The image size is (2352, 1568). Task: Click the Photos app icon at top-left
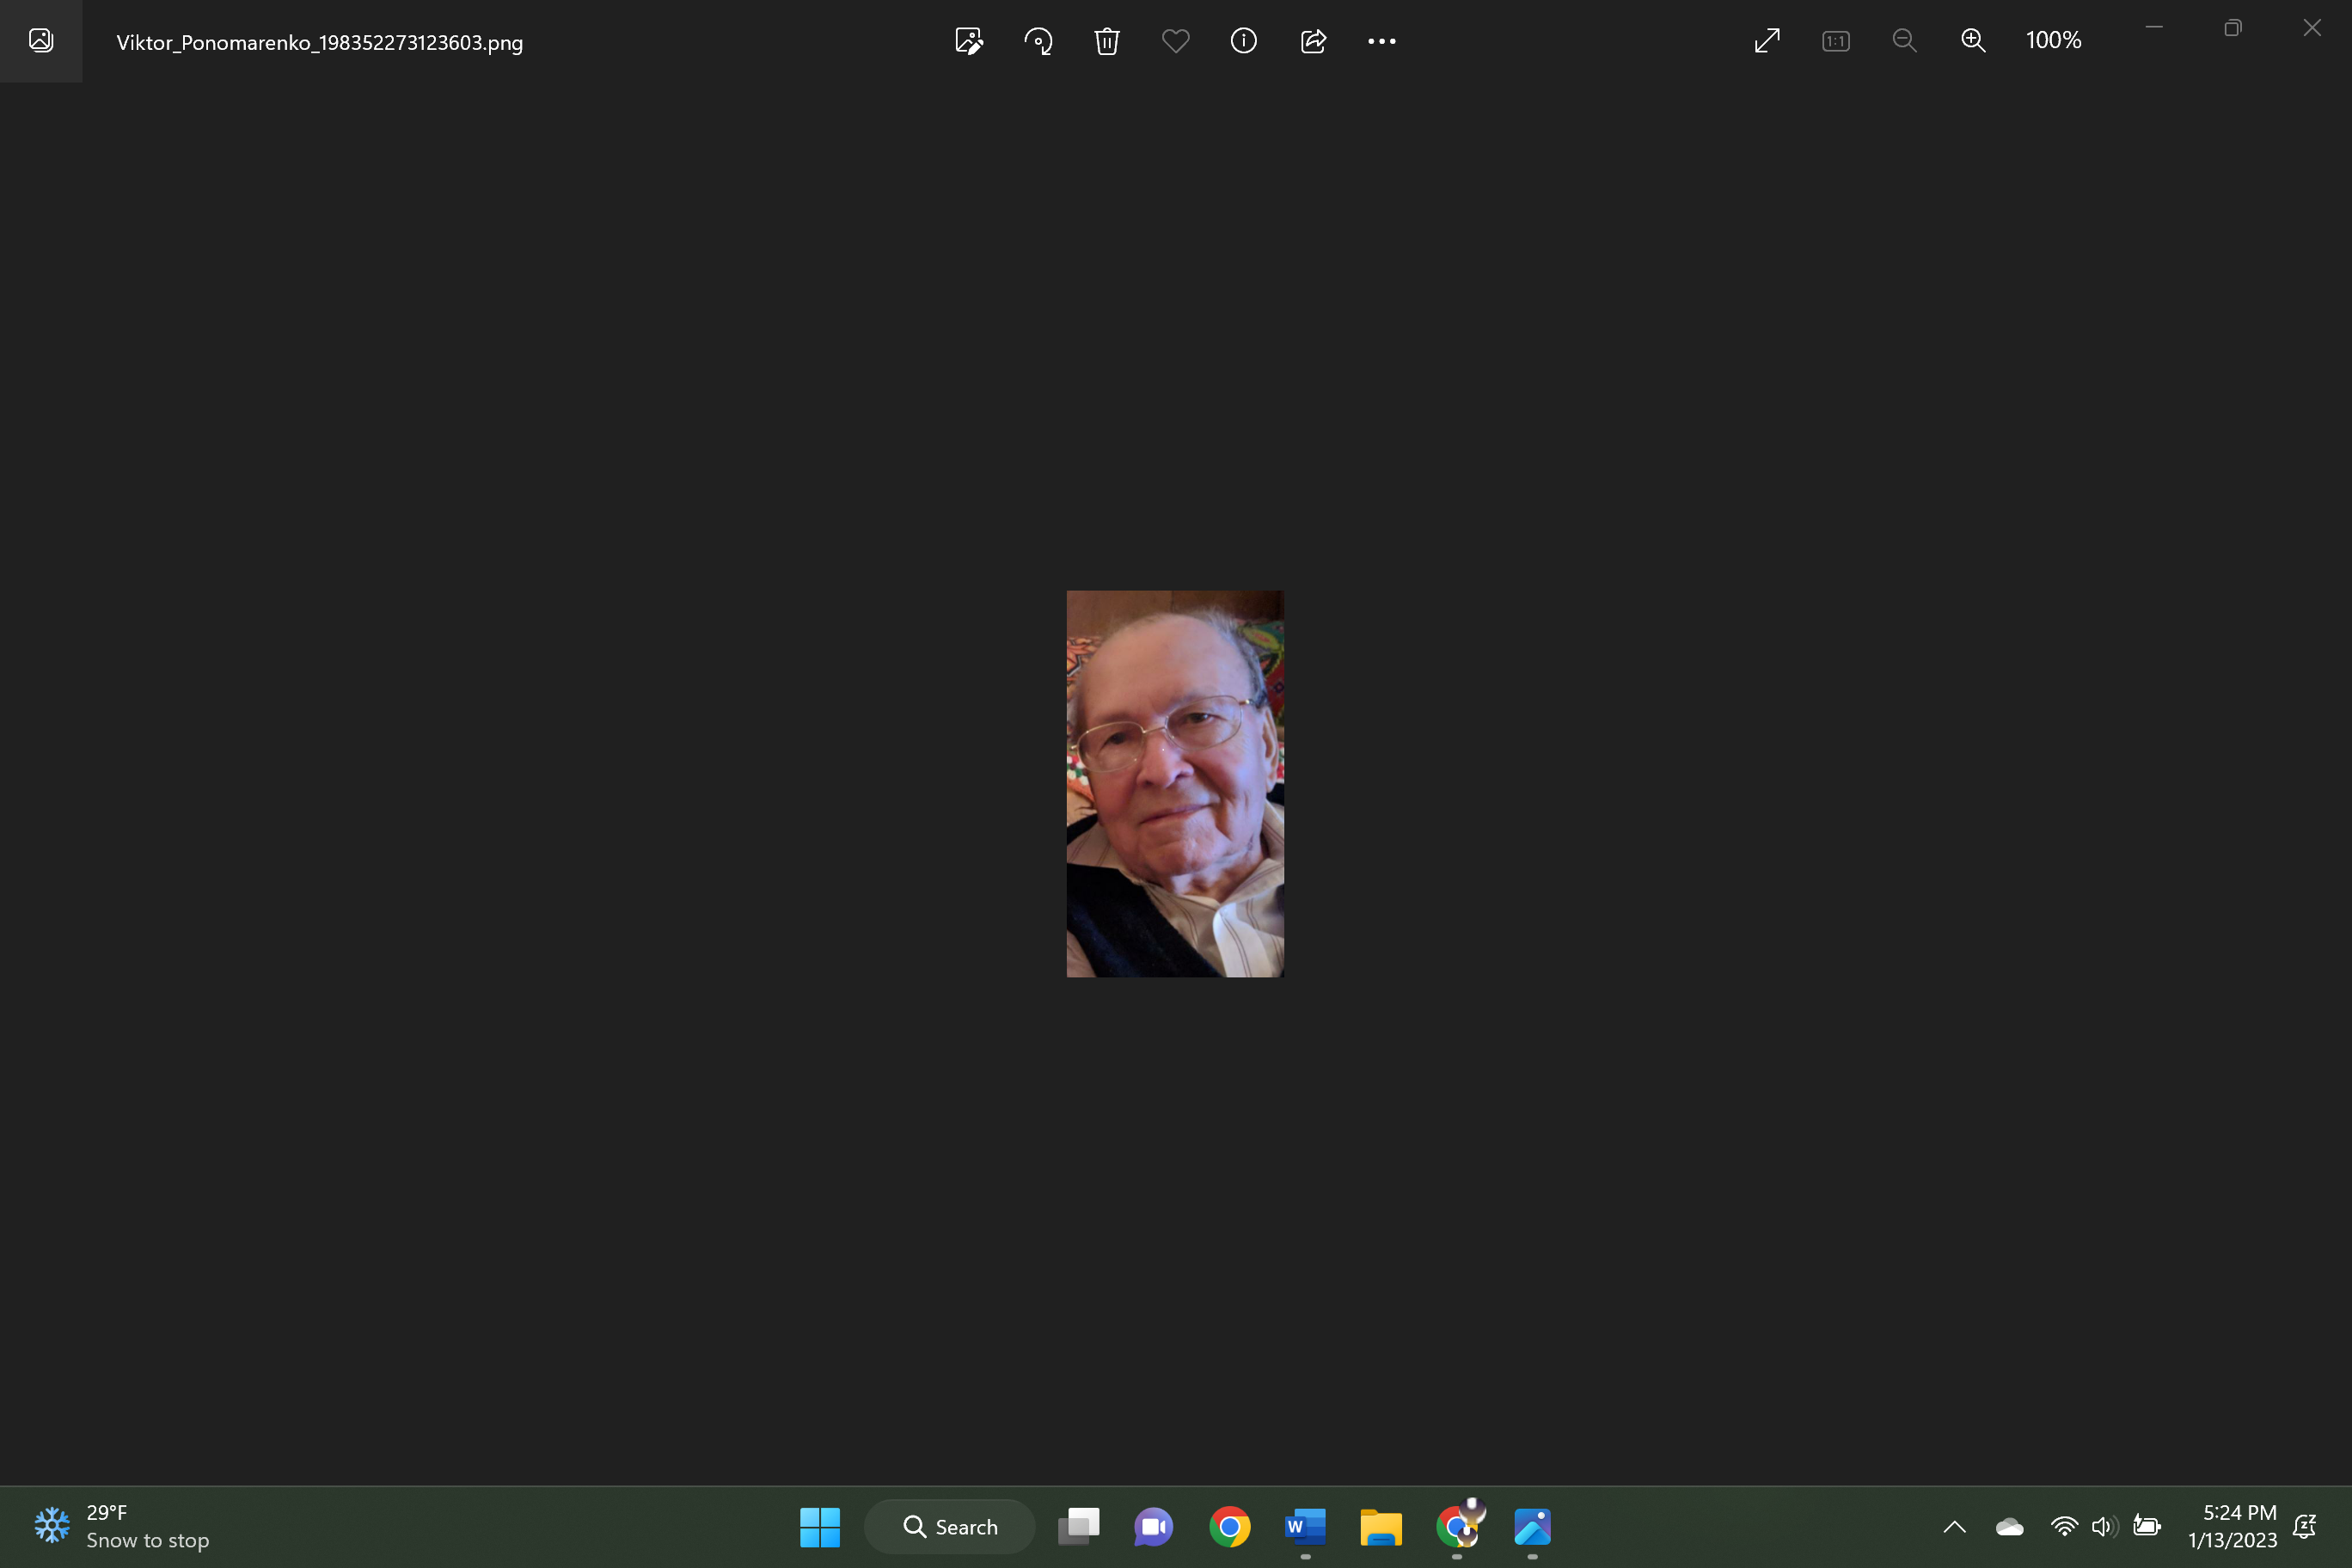[41, 41]
